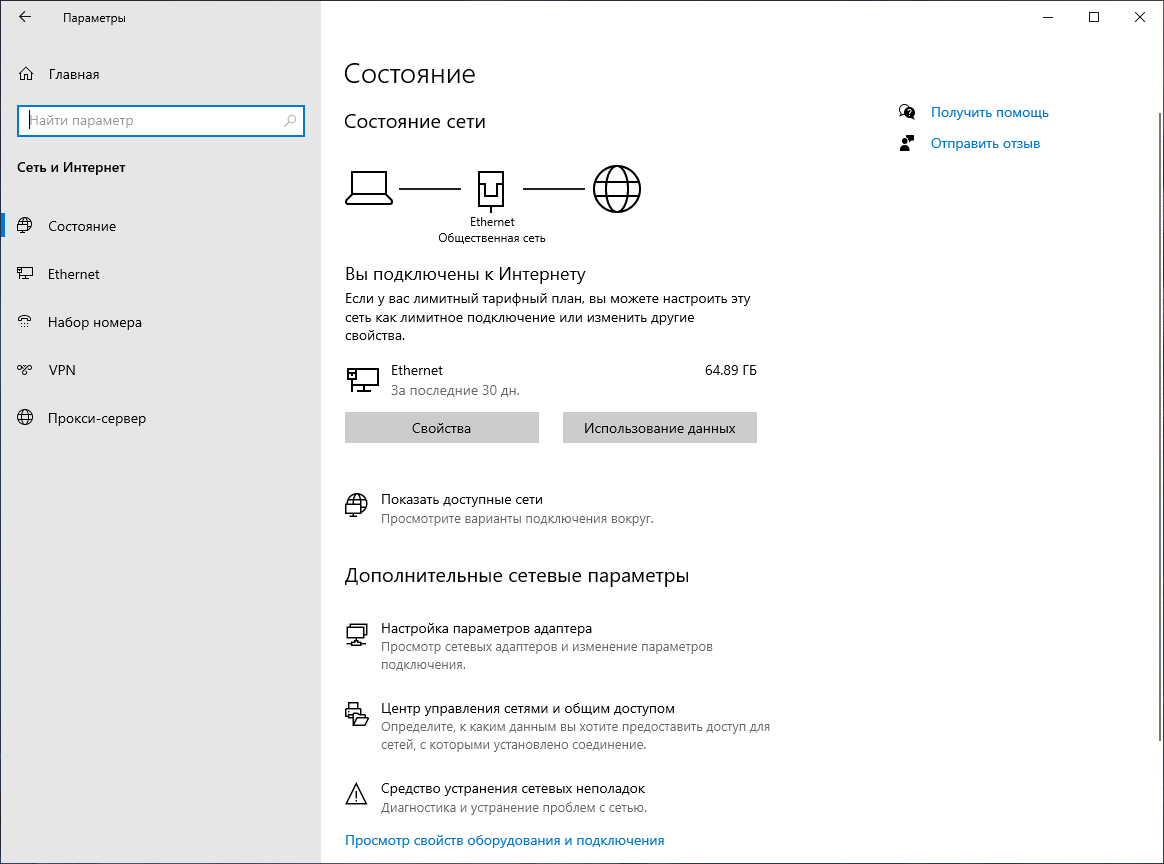
Task: Click the Центр управления сетями sharing icon
Action: click(356, 714)
